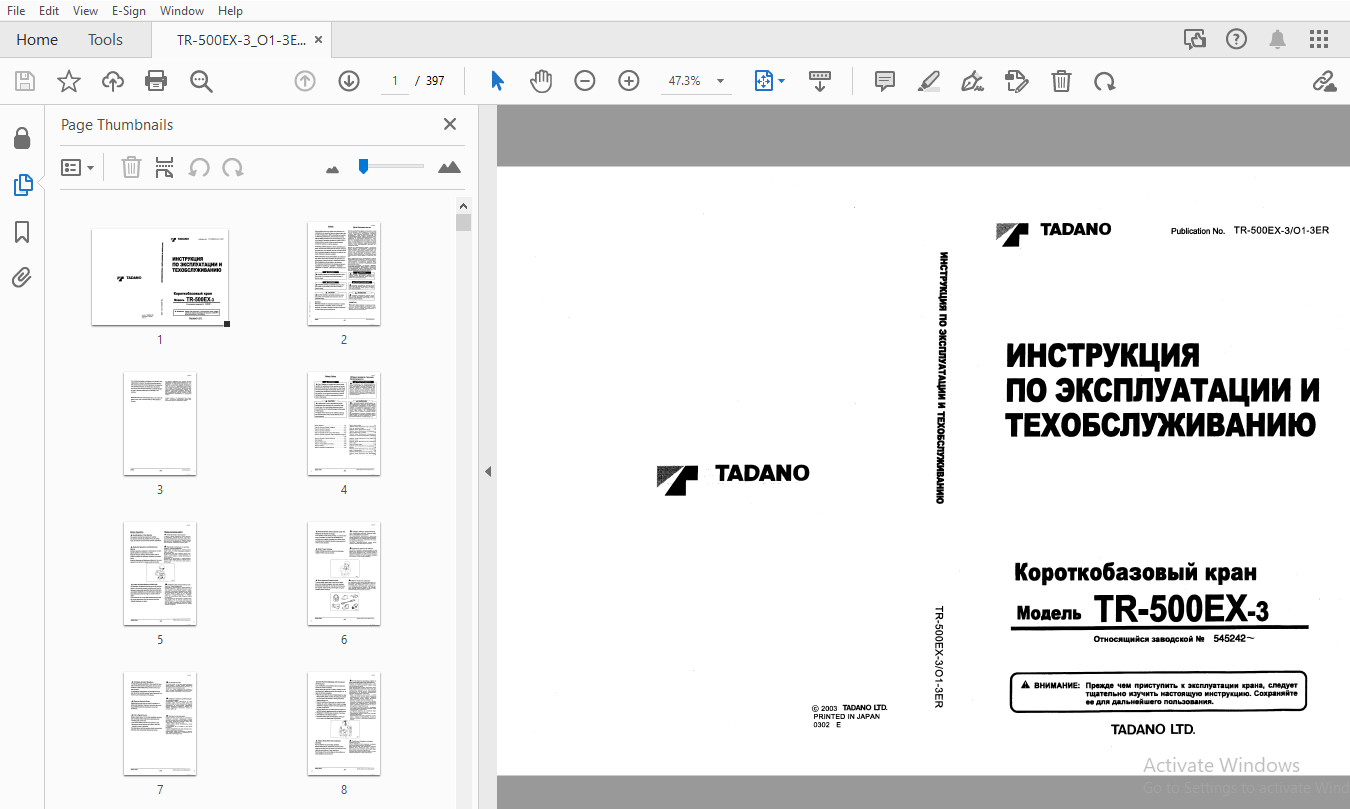The width and height of the screenshot is (1350, 809).
Task: Click the fit page tool icon
Action: pyautogui.click(x=764, y=81)
